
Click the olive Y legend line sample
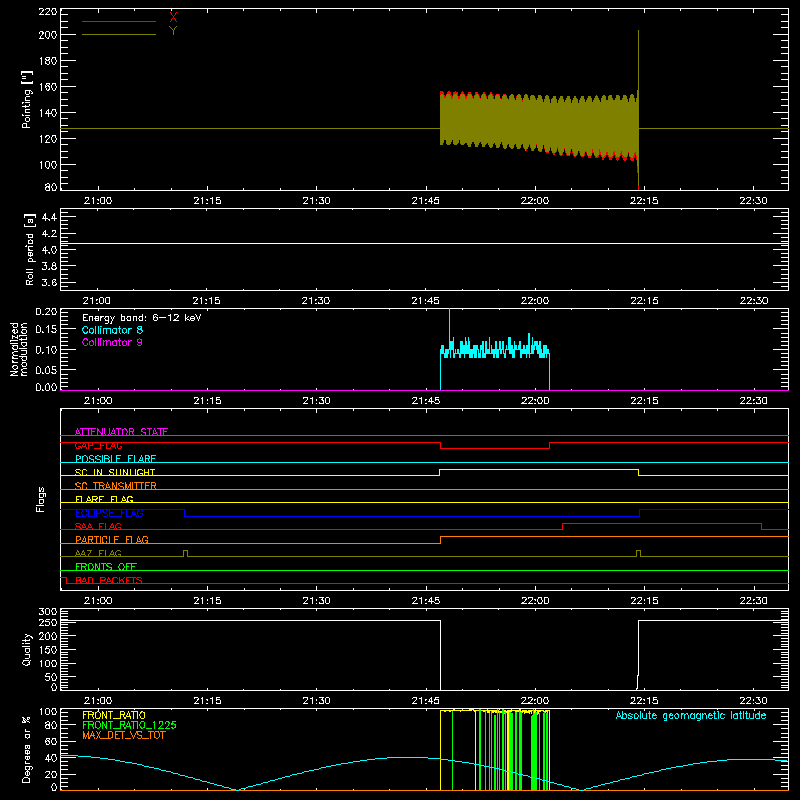[119, 34]
